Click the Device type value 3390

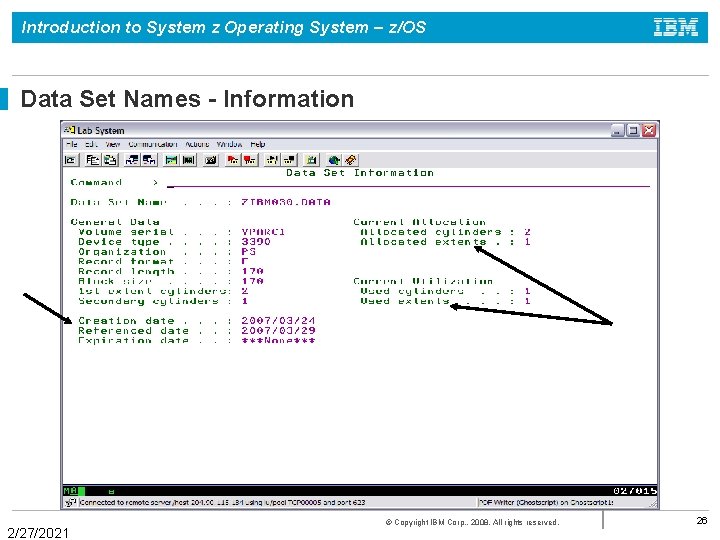256,242
